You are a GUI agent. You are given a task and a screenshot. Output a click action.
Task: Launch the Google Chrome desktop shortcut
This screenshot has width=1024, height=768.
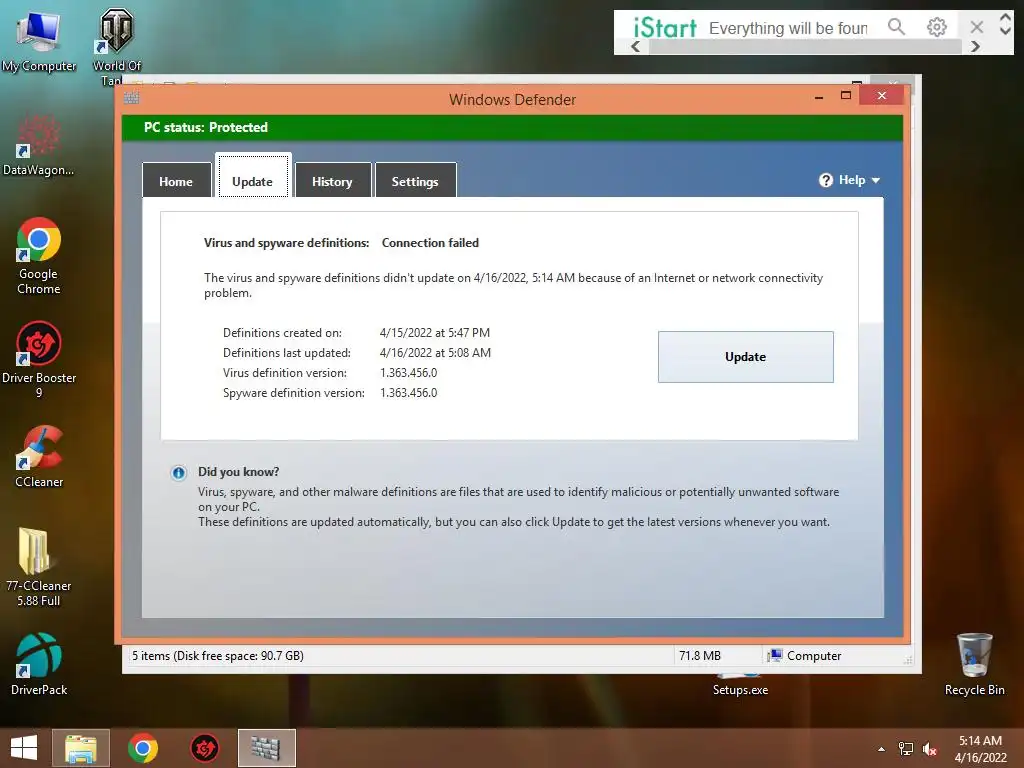[x=39, y=256]
